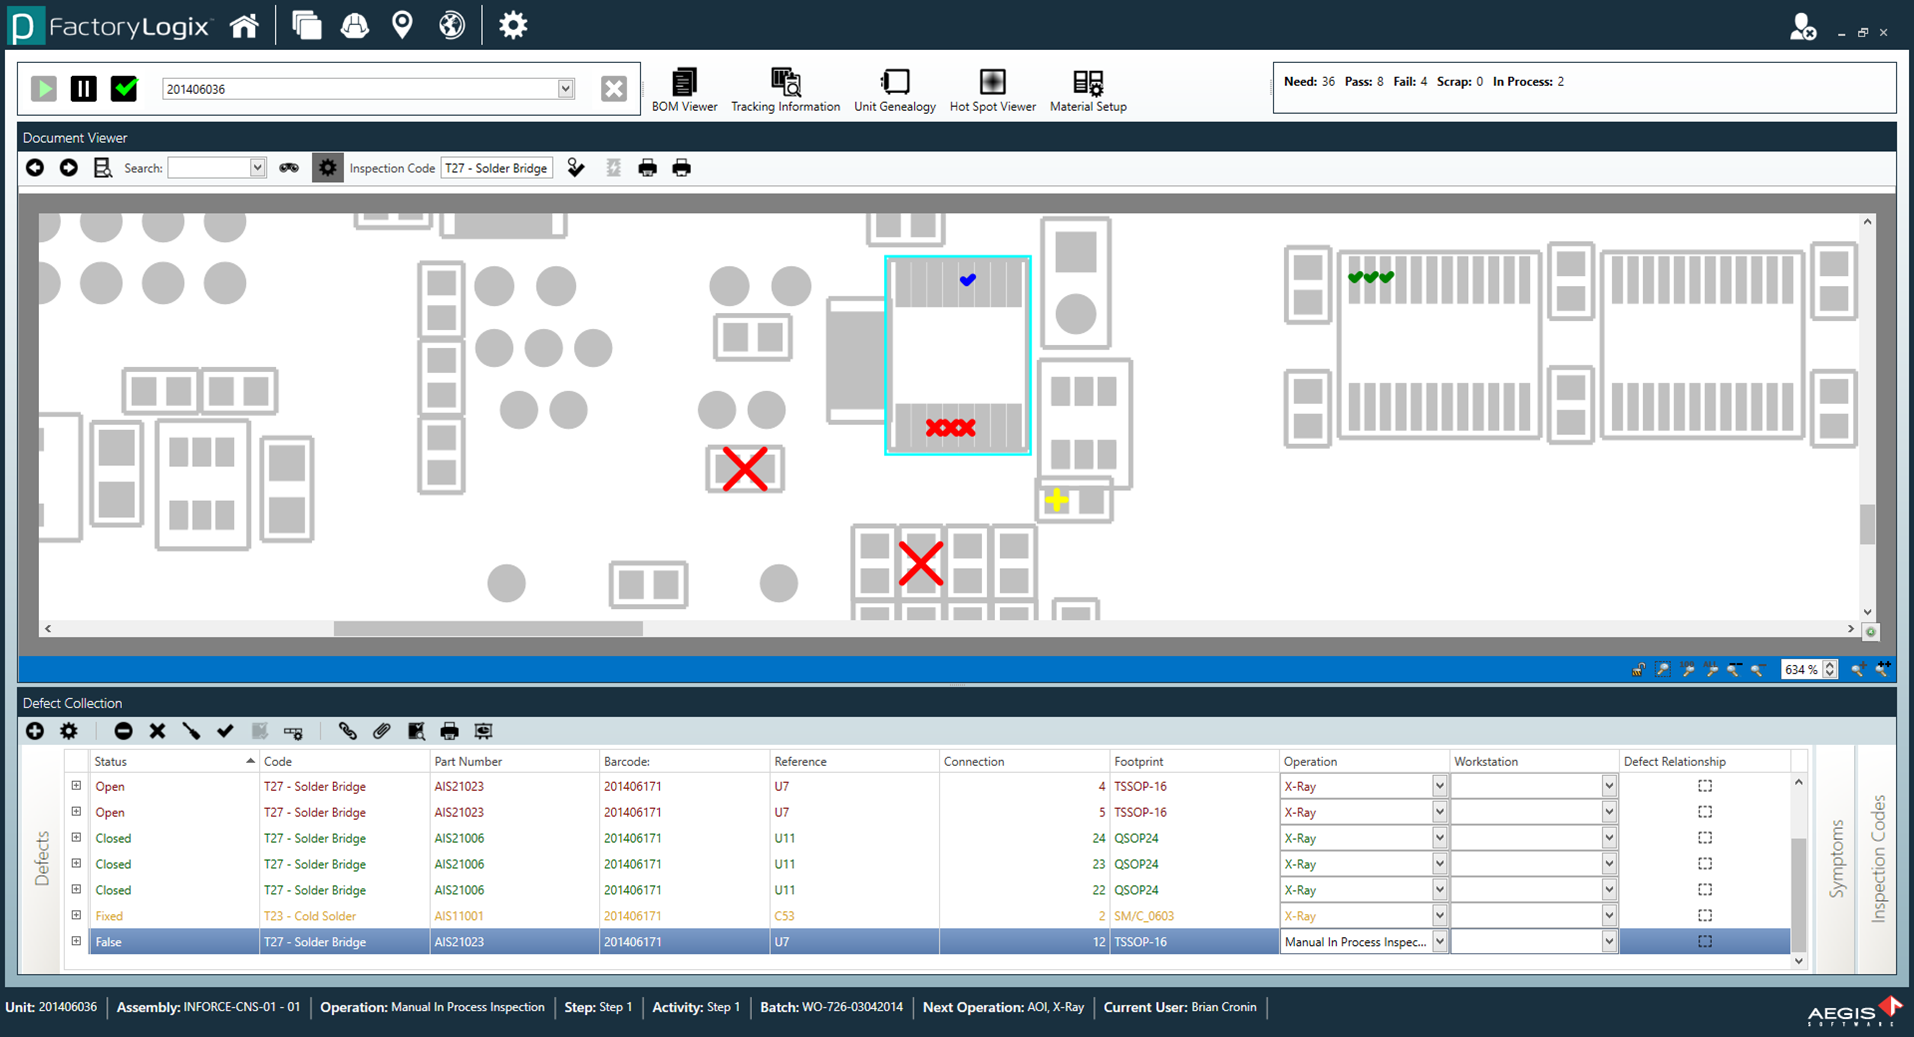This screenshot has height=1037, width=1914.
Task: Toggle Defect Relationship checkbox in False row
Action: pos(1704,942)
